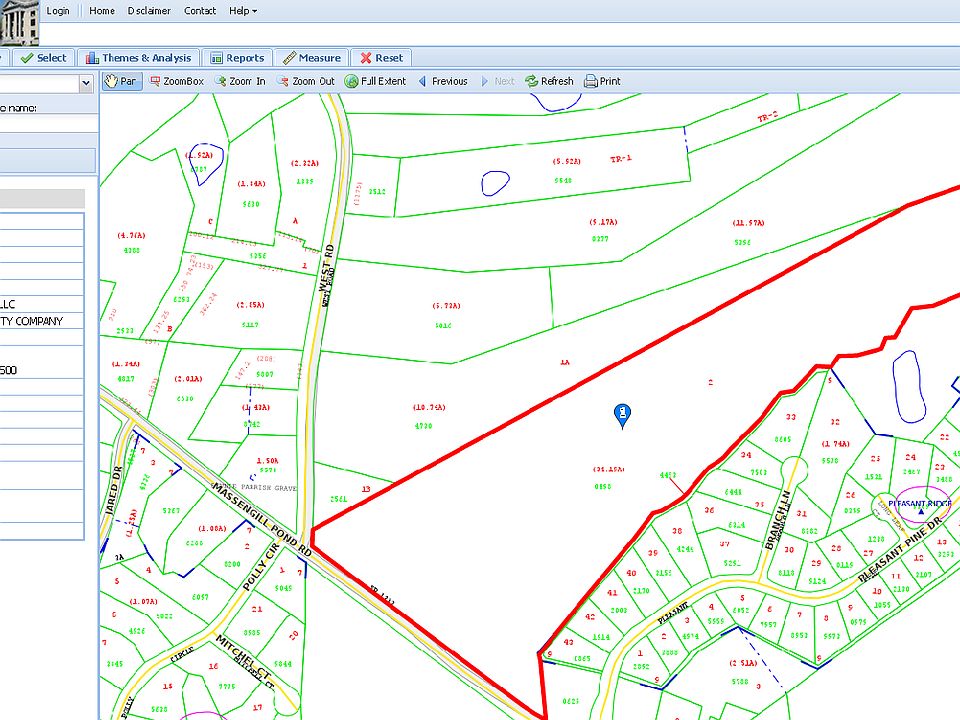960x720 pixels.
Task: Open Themes & Analysis tab
Action: tap(138, 58)
